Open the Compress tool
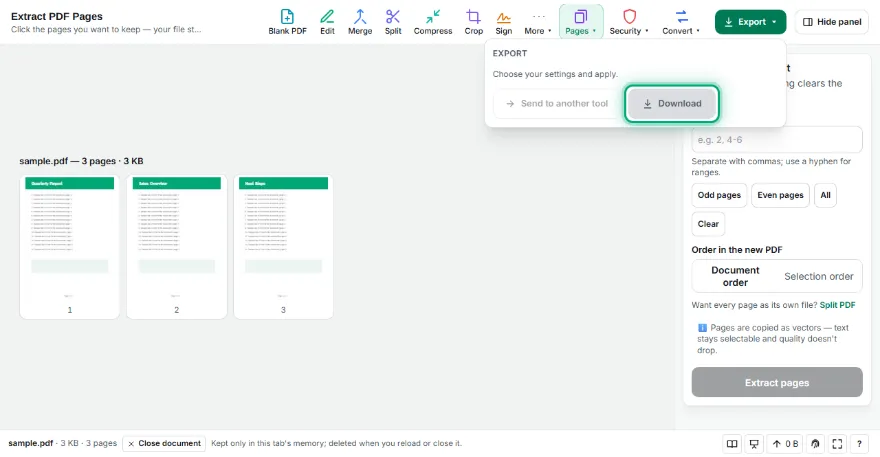The image size is (880, 457). 433,22
